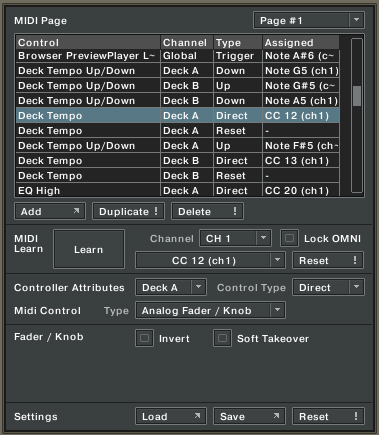Click the Add button
Viewport: 379px width, 435px height.
click(x=50, y=211)
